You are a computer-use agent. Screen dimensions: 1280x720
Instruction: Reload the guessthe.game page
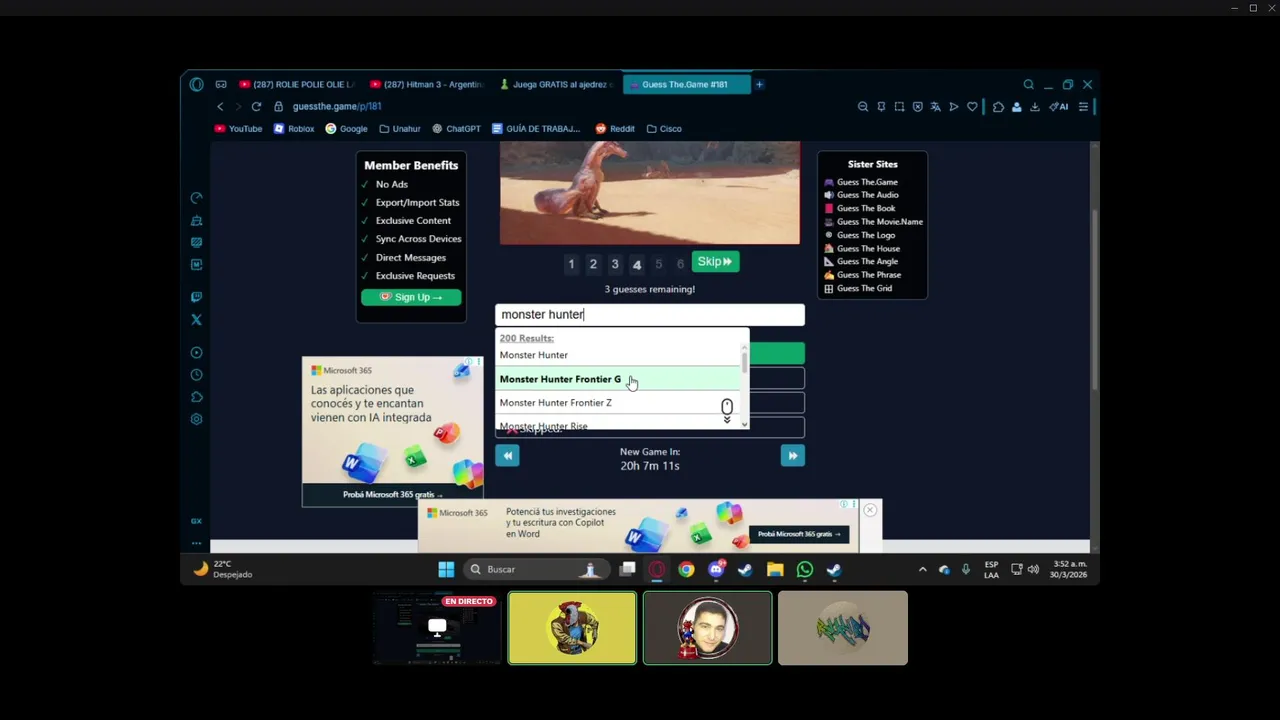pos(256,106)
